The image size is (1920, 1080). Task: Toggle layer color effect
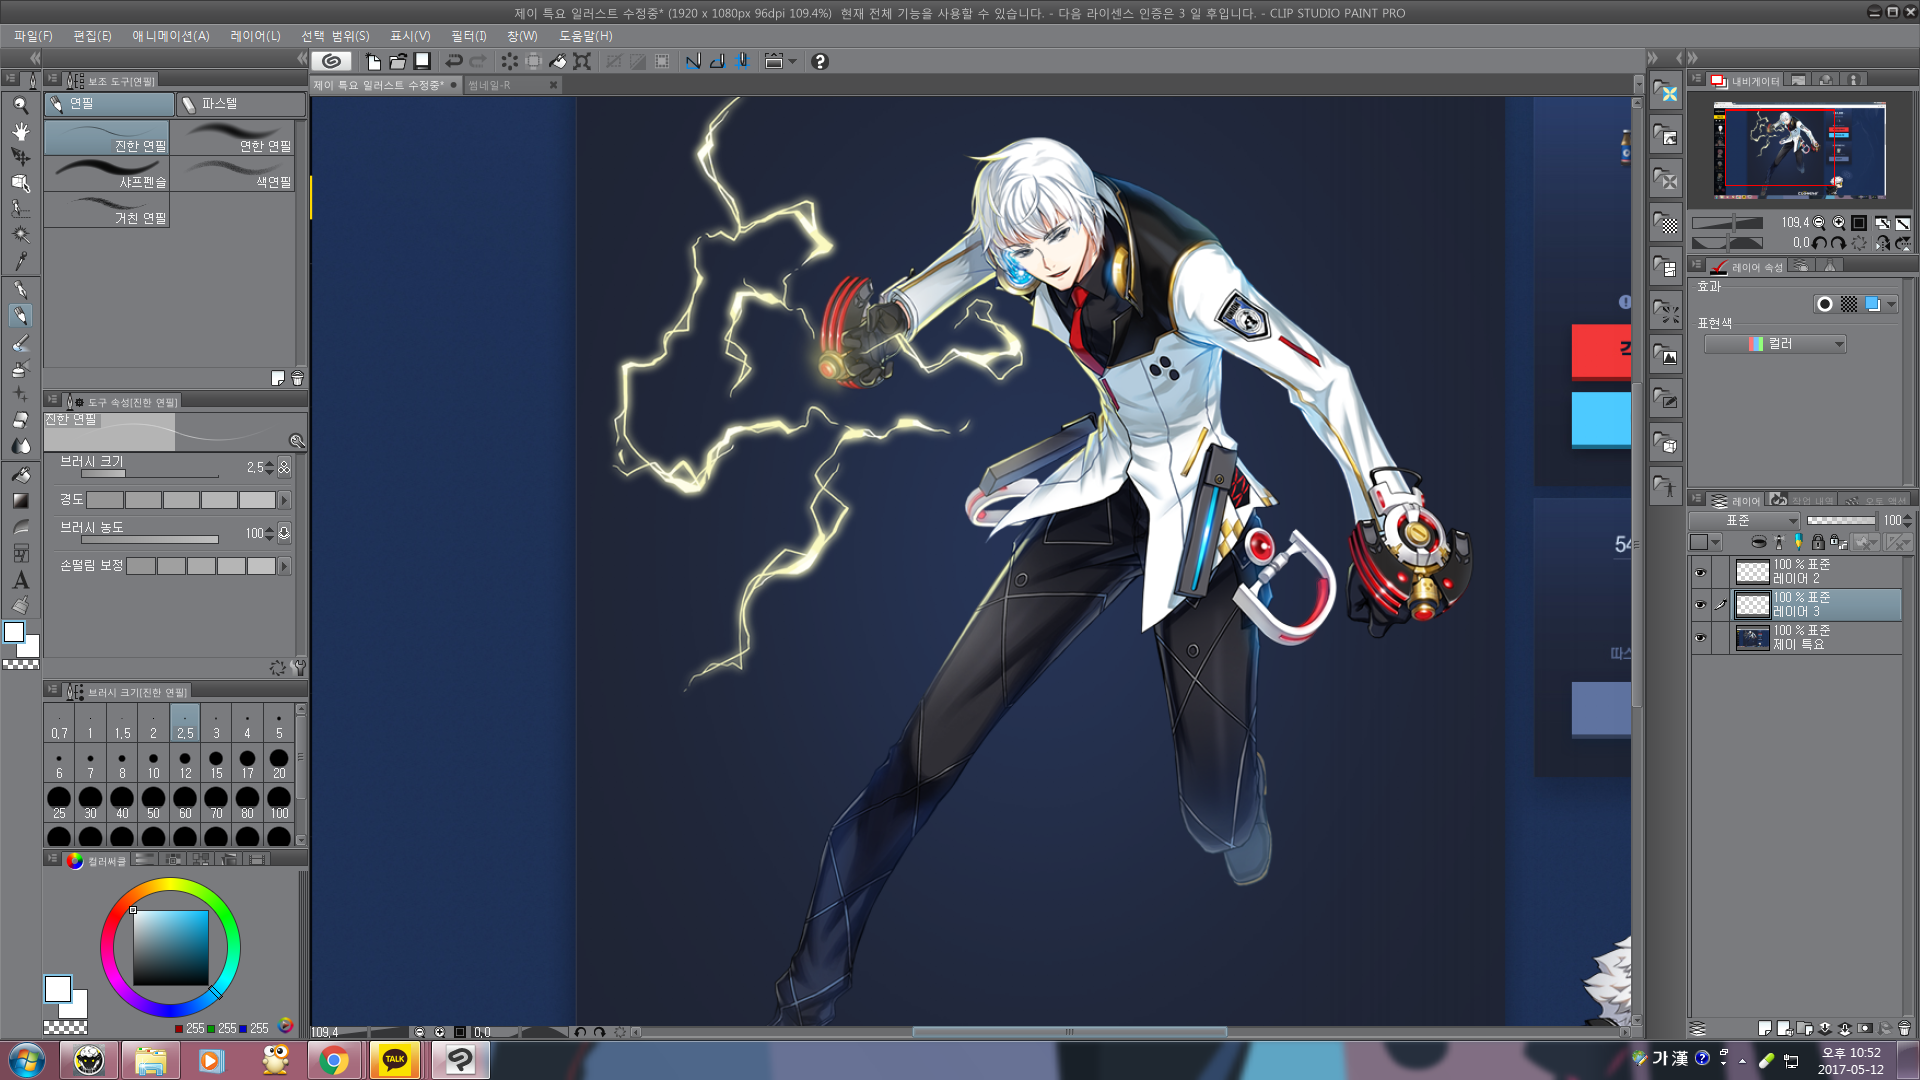(1873, 304)
